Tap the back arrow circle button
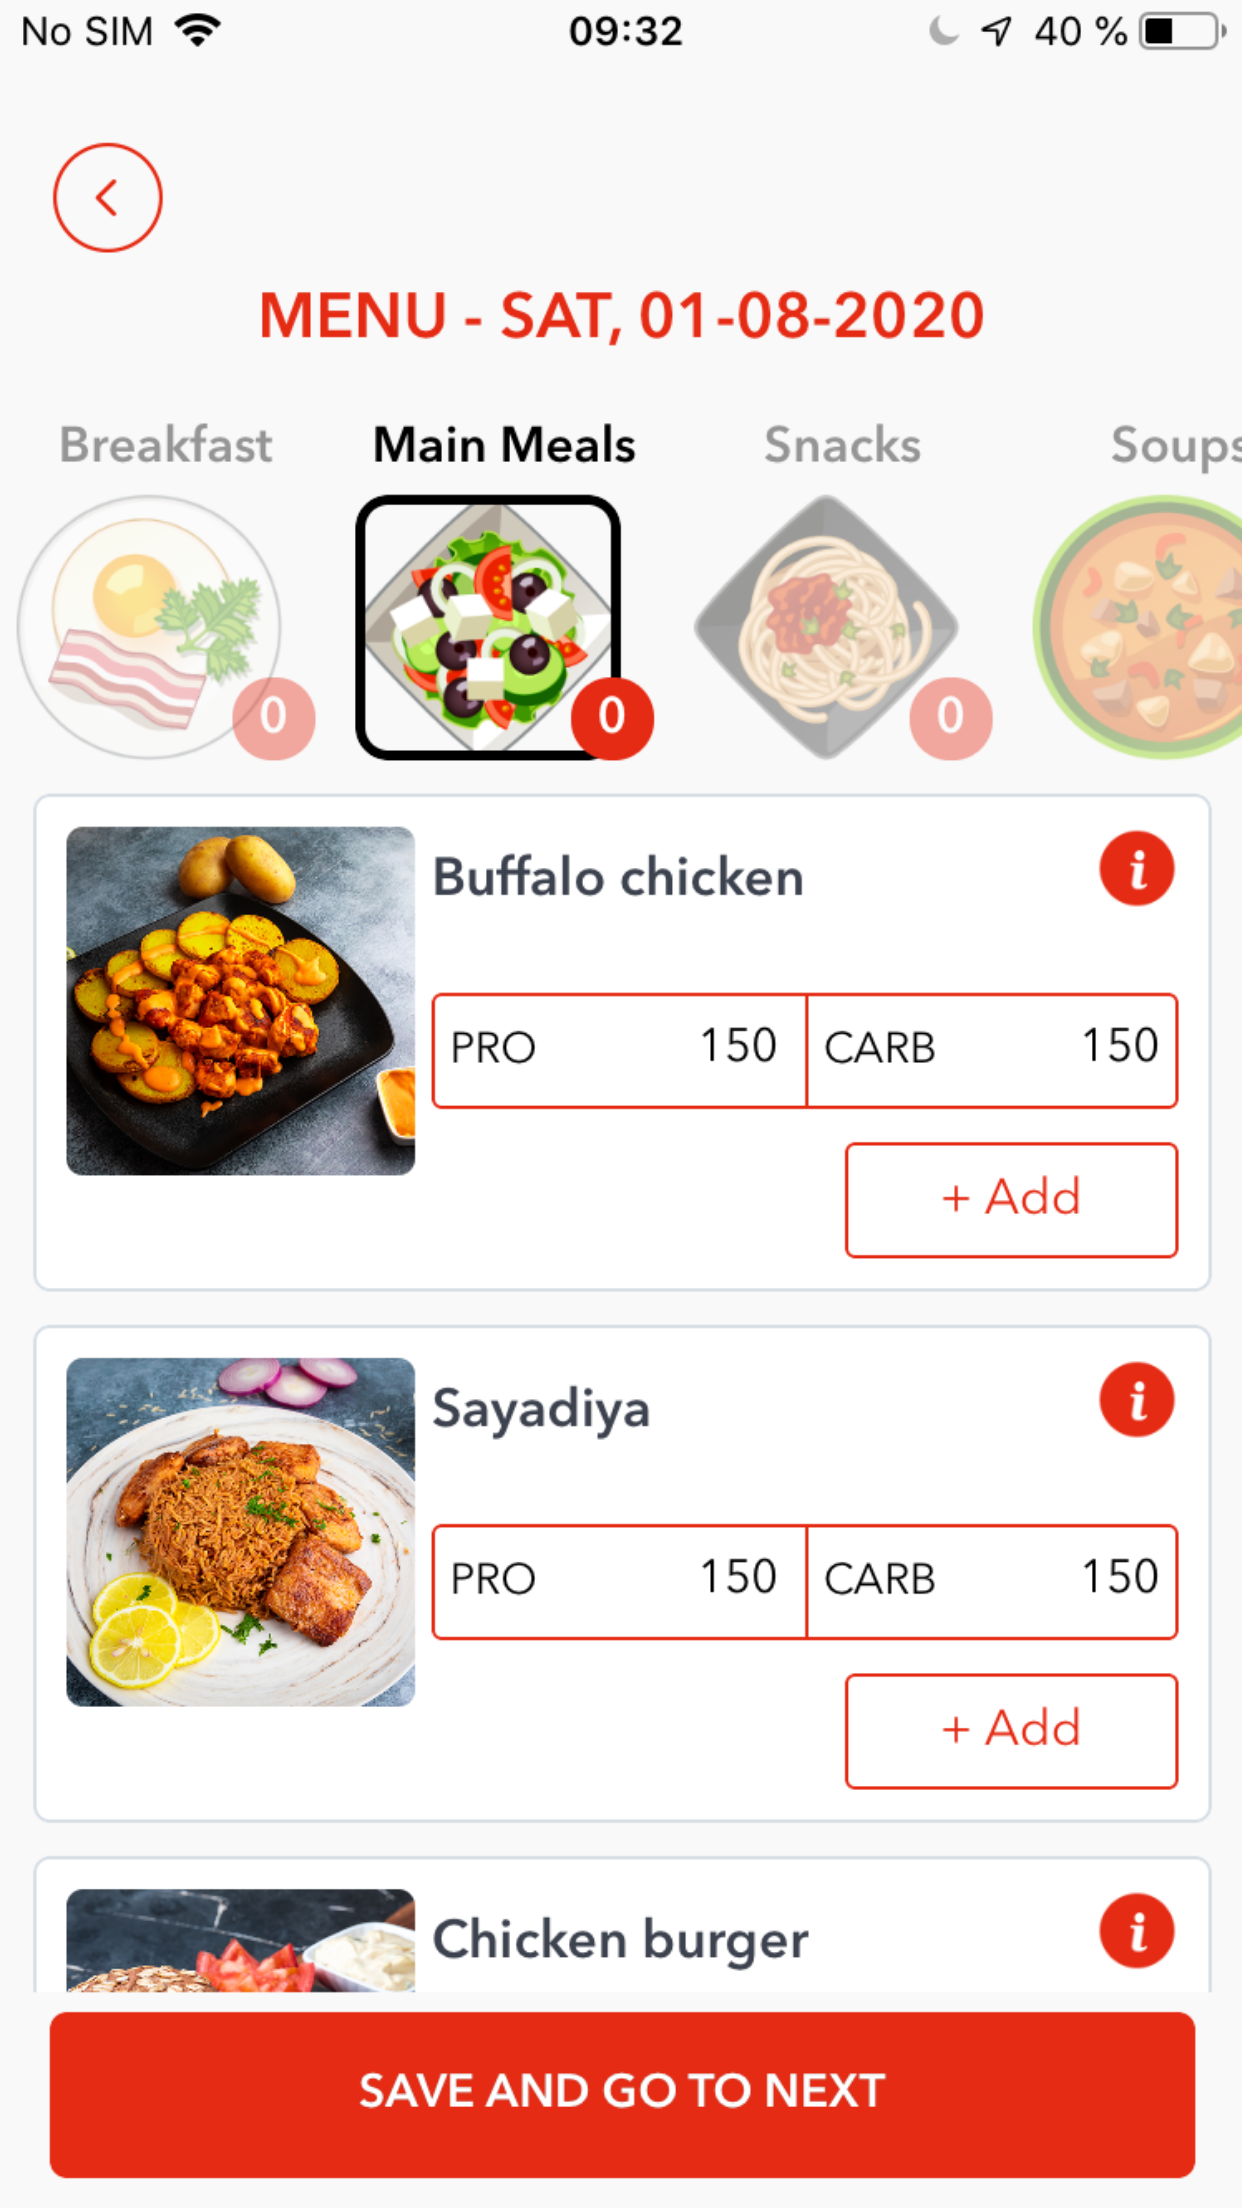1242x2208 pixels. click(108, 198)
